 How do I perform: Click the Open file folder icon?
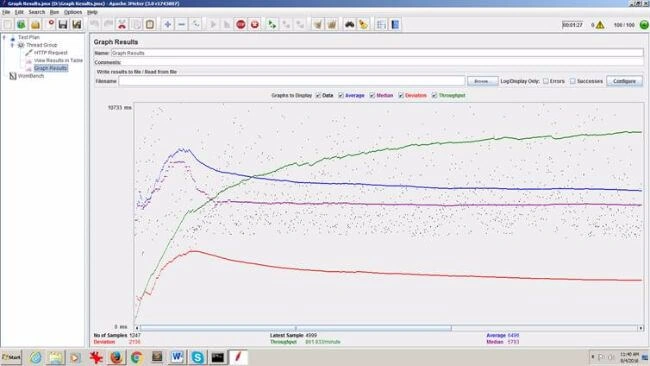point(36,24)
